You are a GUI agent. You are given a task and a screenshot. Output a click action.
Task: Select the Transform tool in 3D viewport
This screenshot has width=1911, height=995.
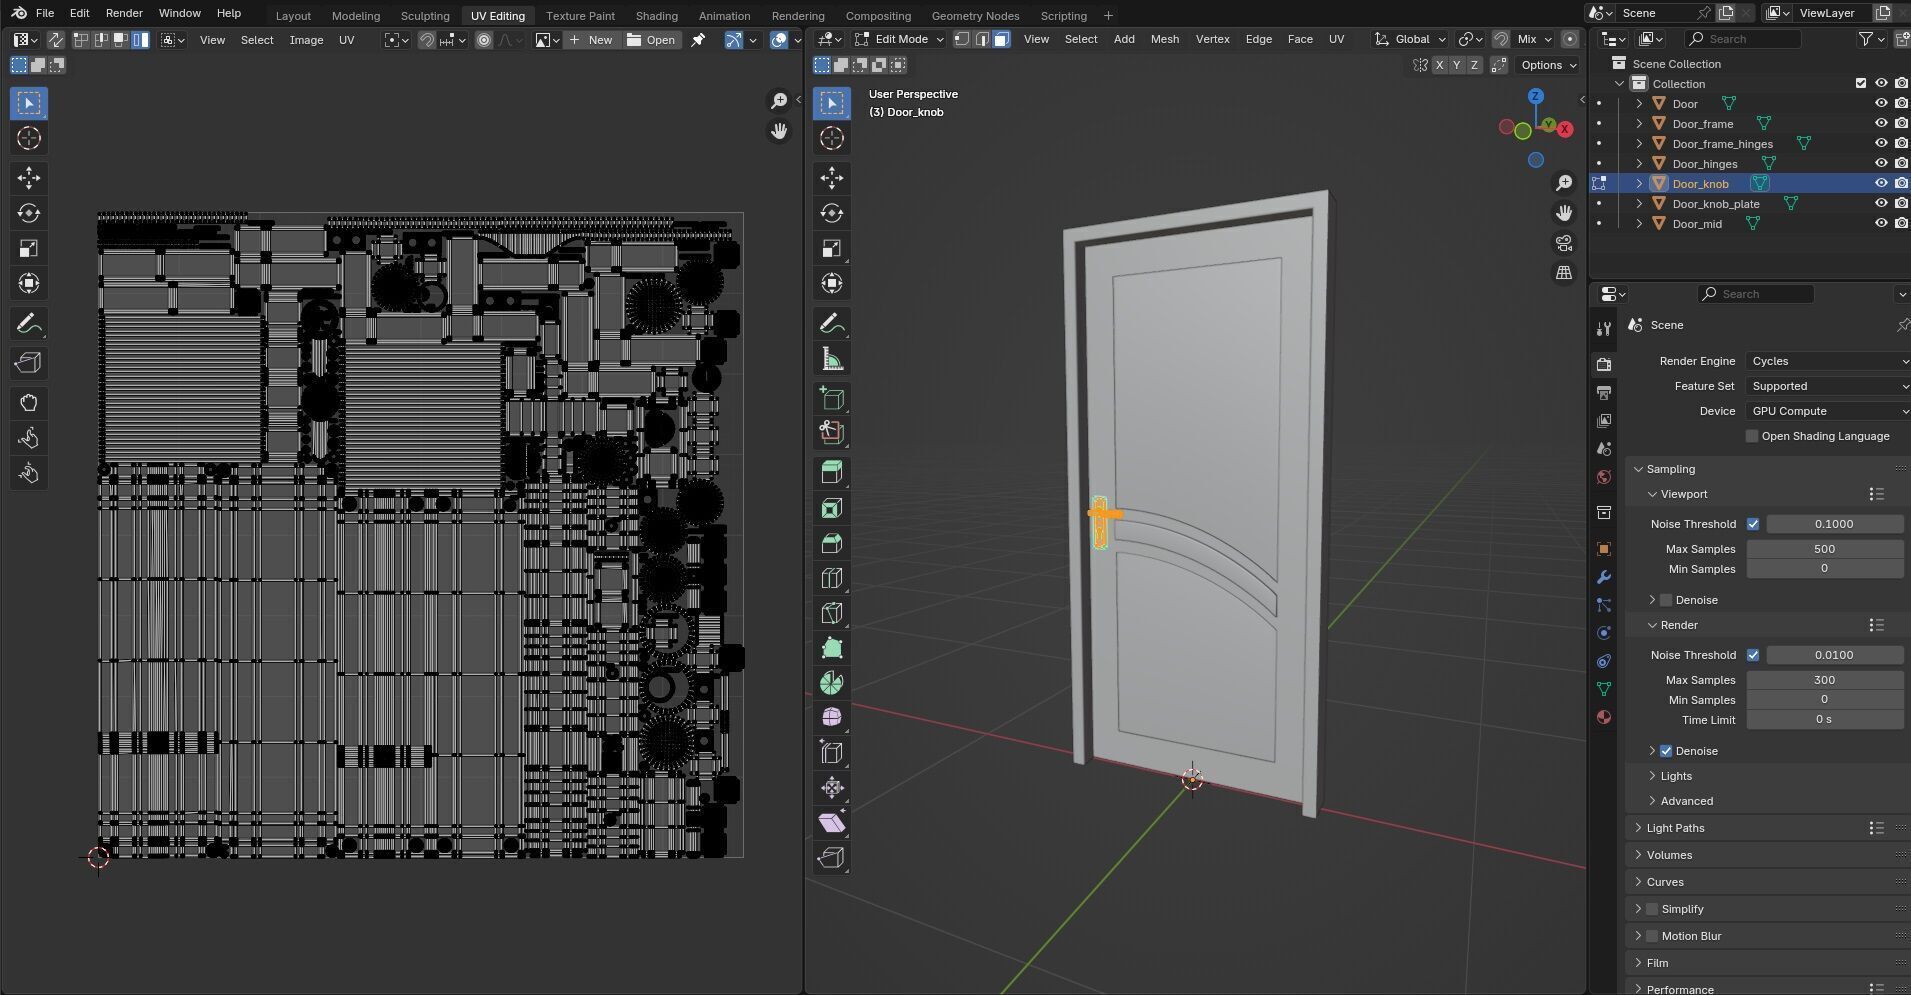(832, 283)
